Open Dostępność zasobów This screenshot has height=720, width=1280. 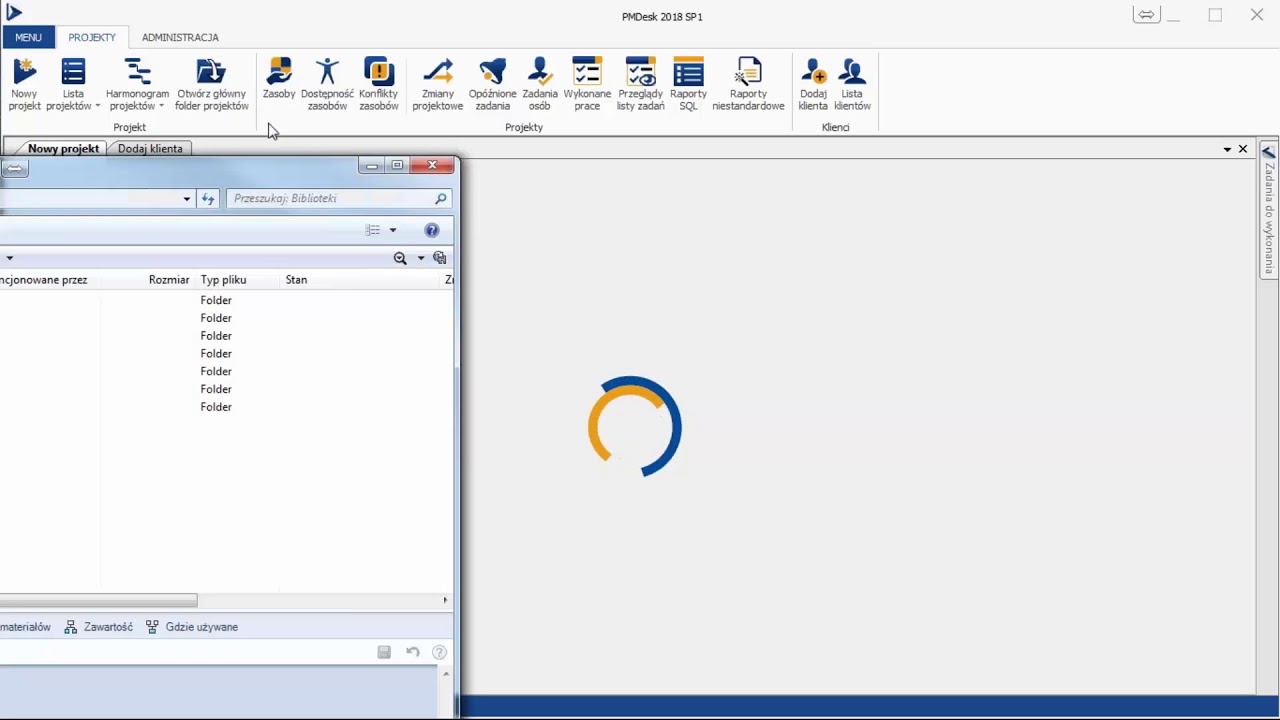pos(327,84)
